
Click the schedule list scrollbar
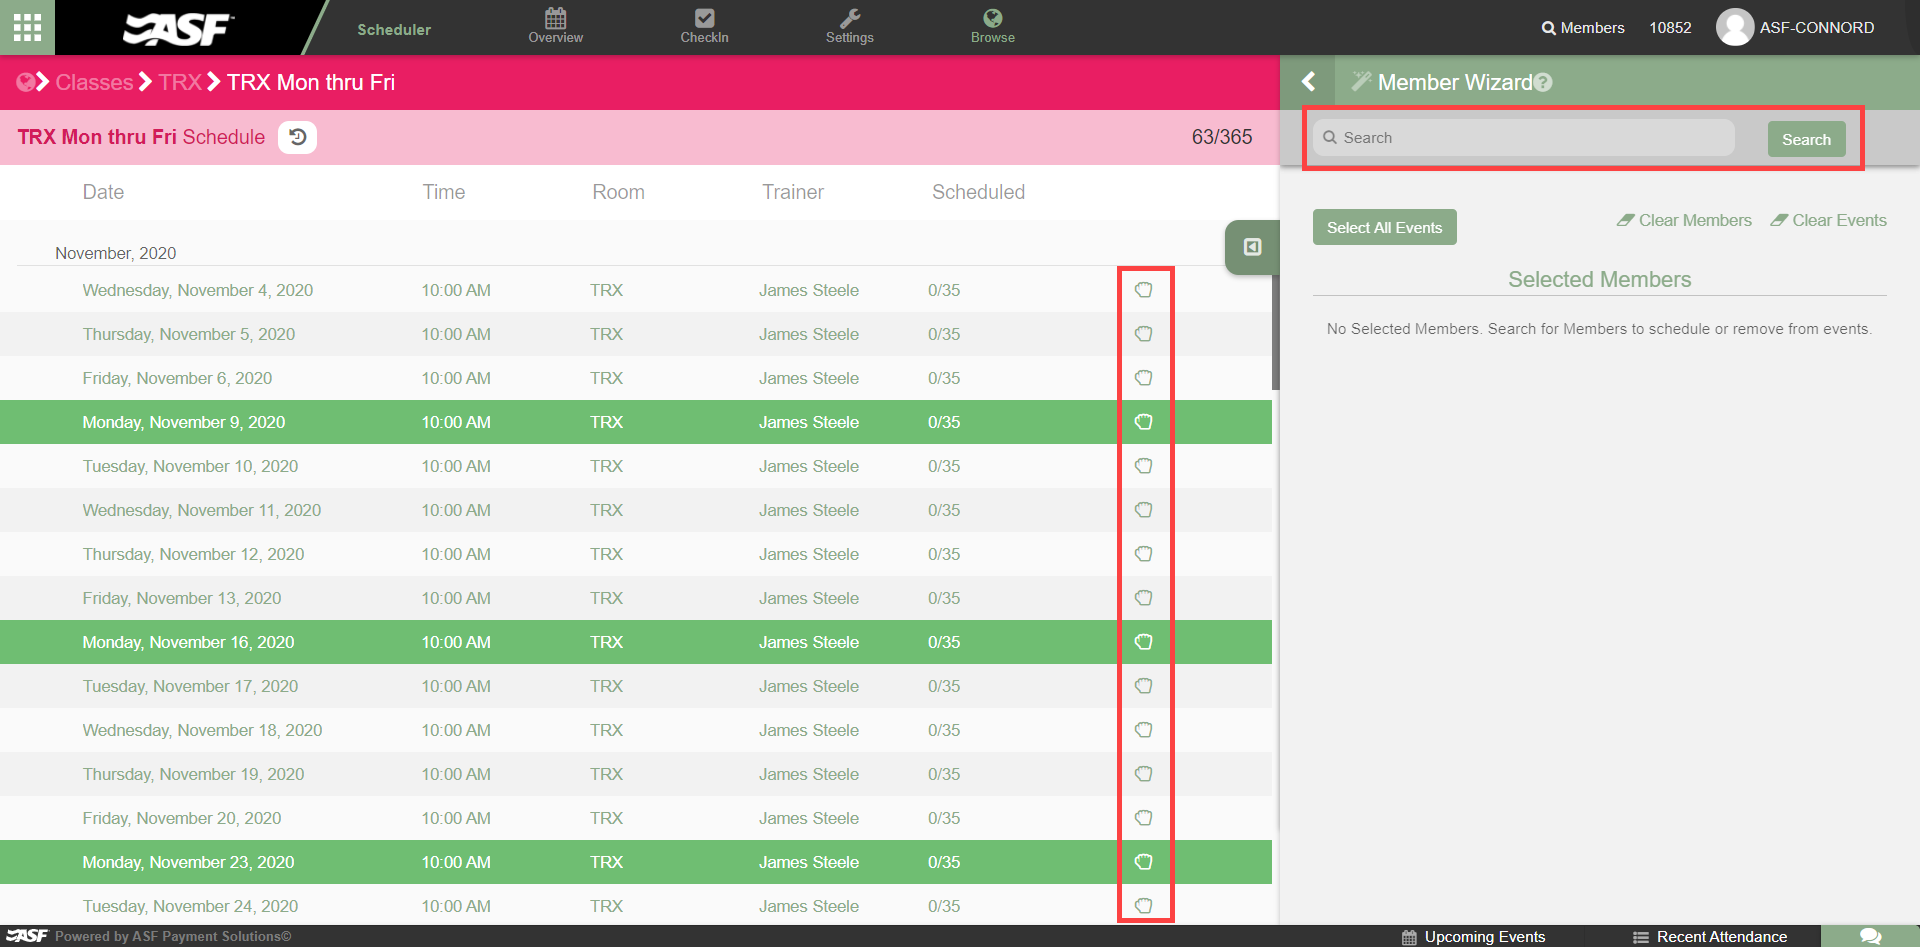click(x=1276, y=332)
